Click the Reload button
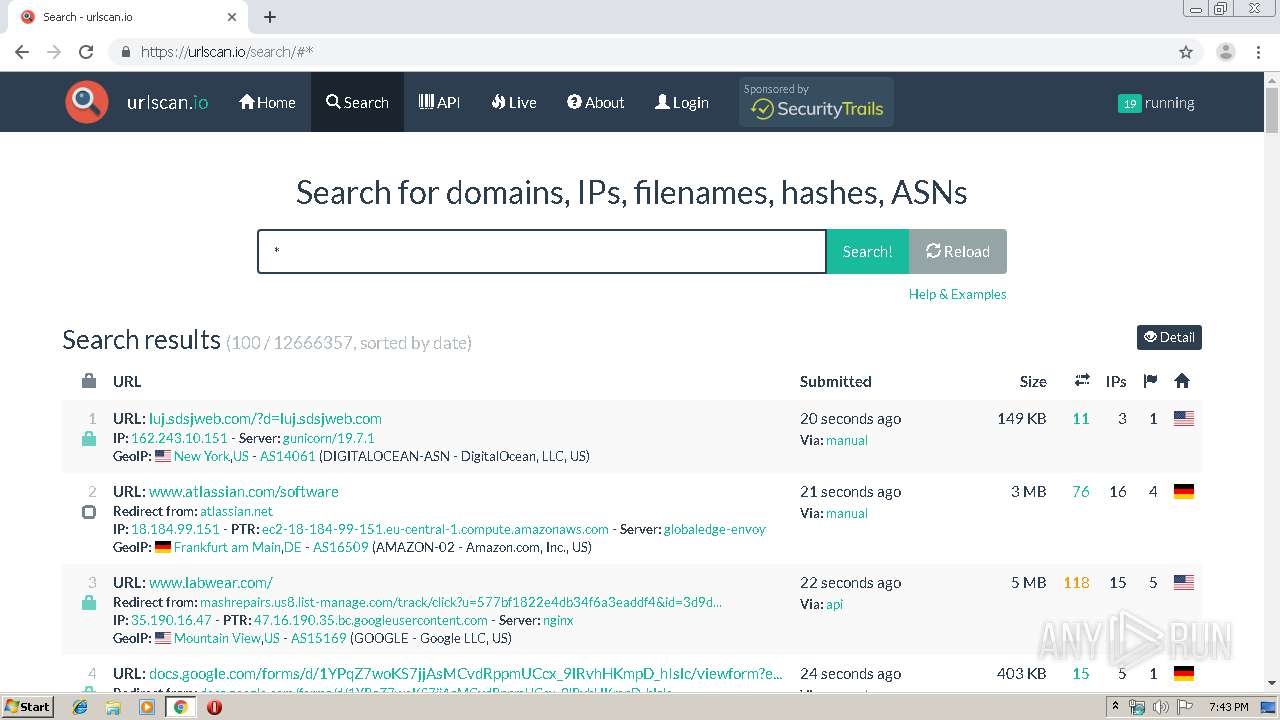 point(958,251)
